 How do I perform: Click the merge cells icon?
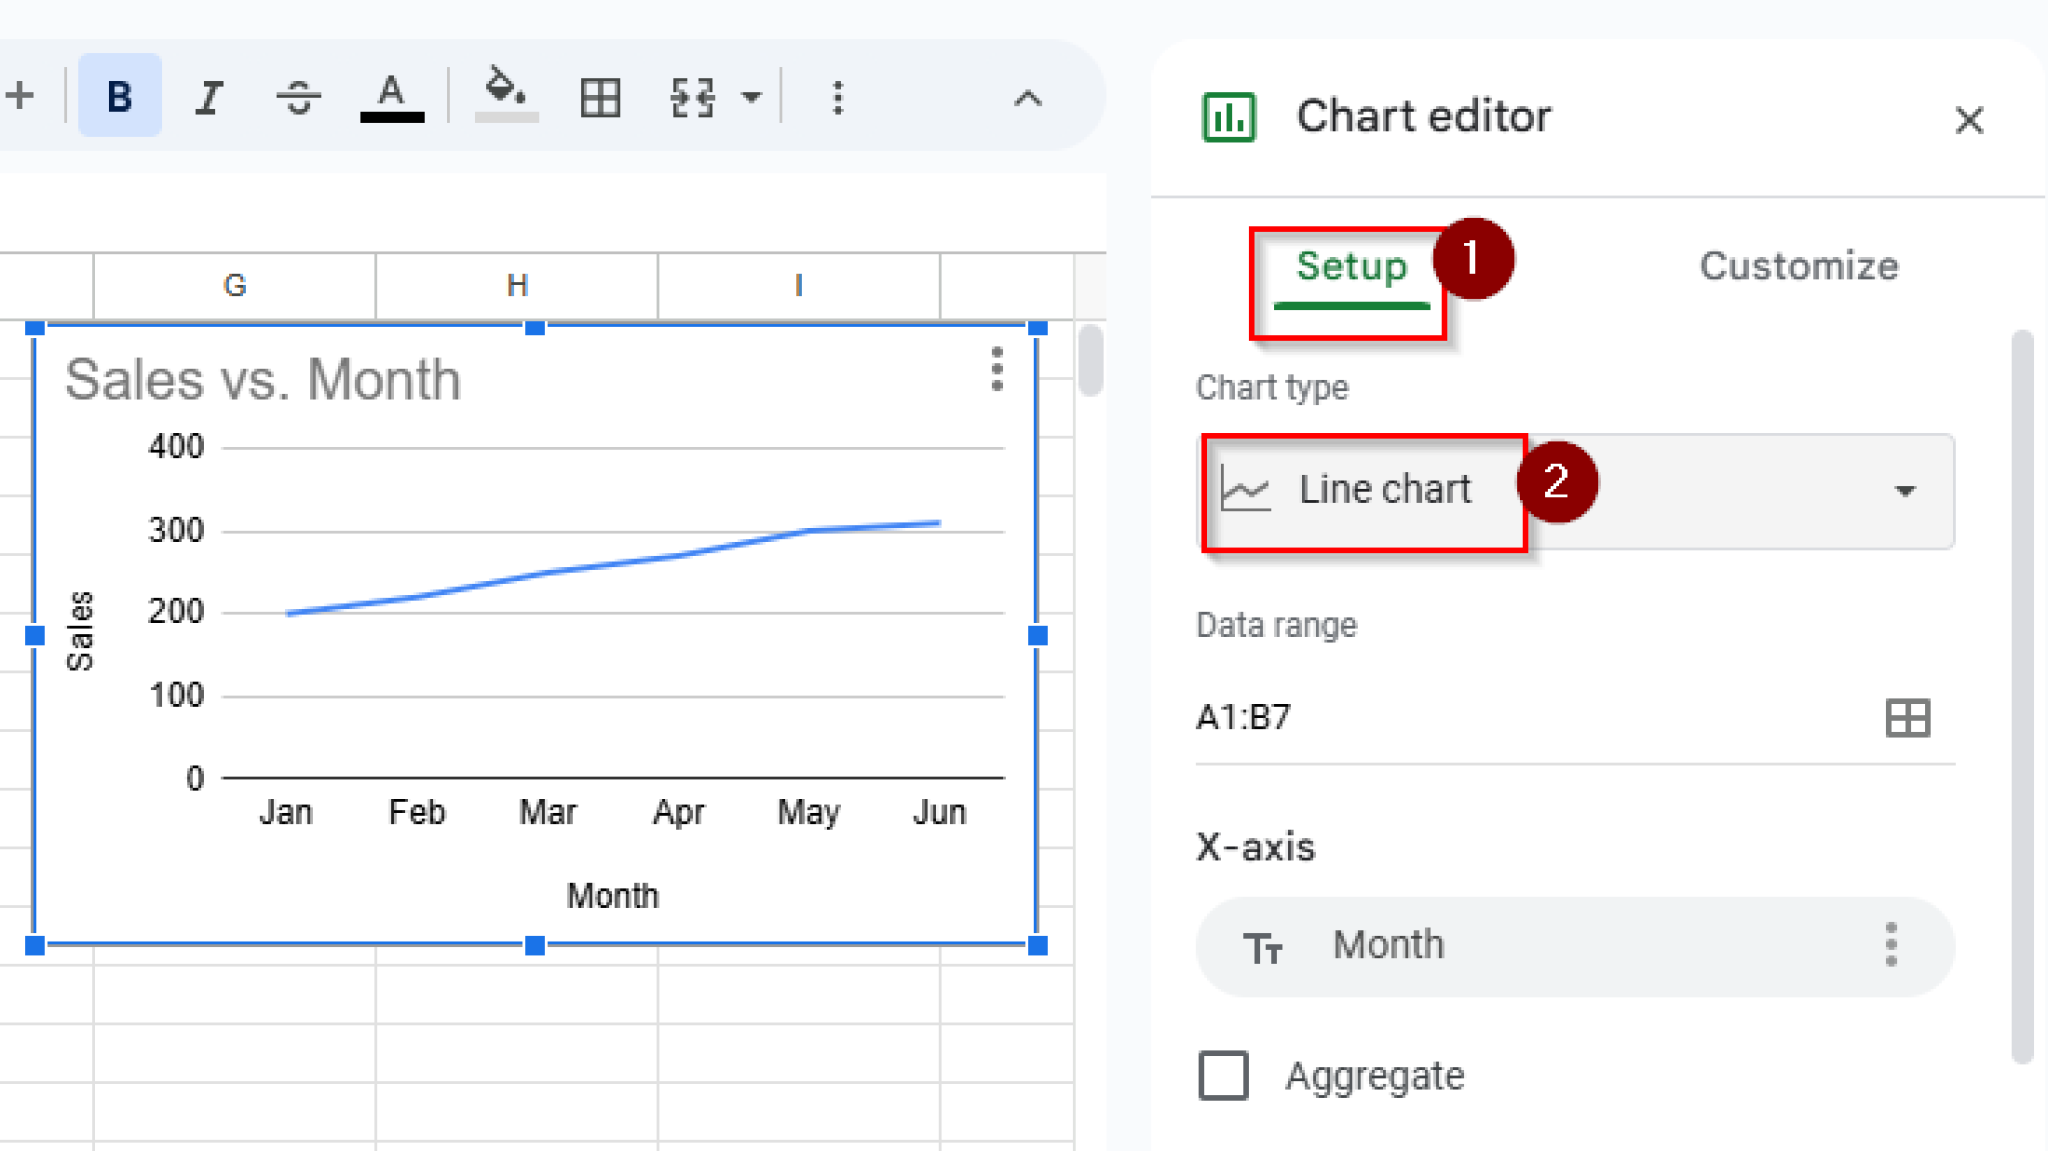692,97
